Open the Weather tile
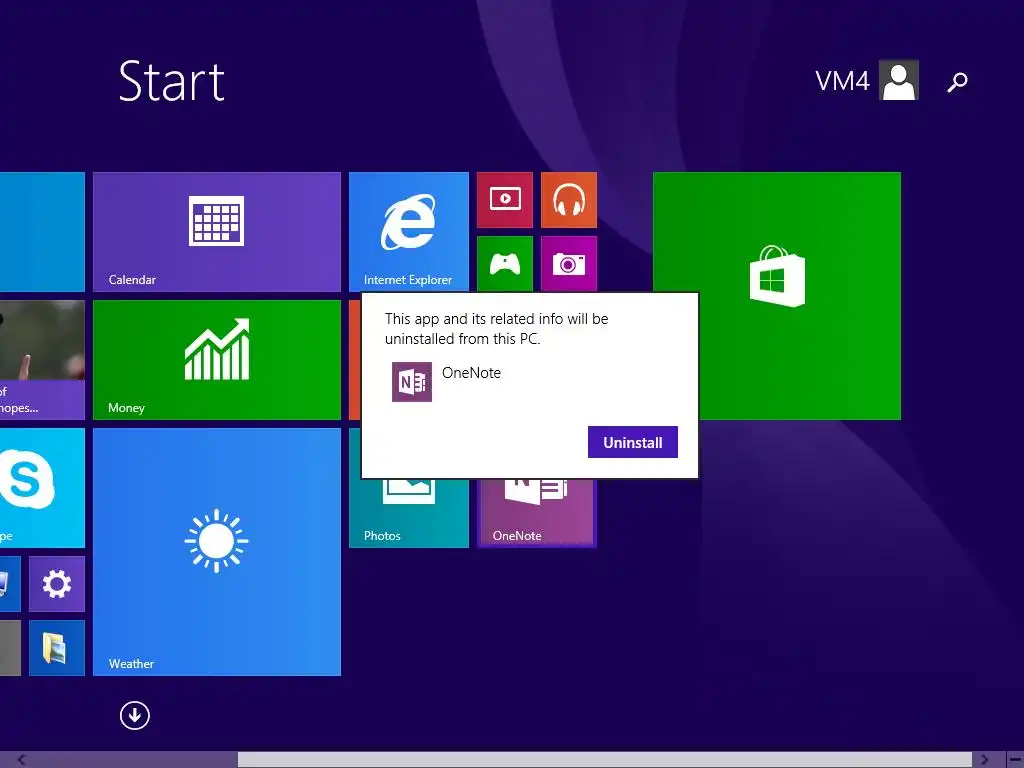The height and width of the screenshot is (768, 1024). pyautogui.click(x=217, y=552)
